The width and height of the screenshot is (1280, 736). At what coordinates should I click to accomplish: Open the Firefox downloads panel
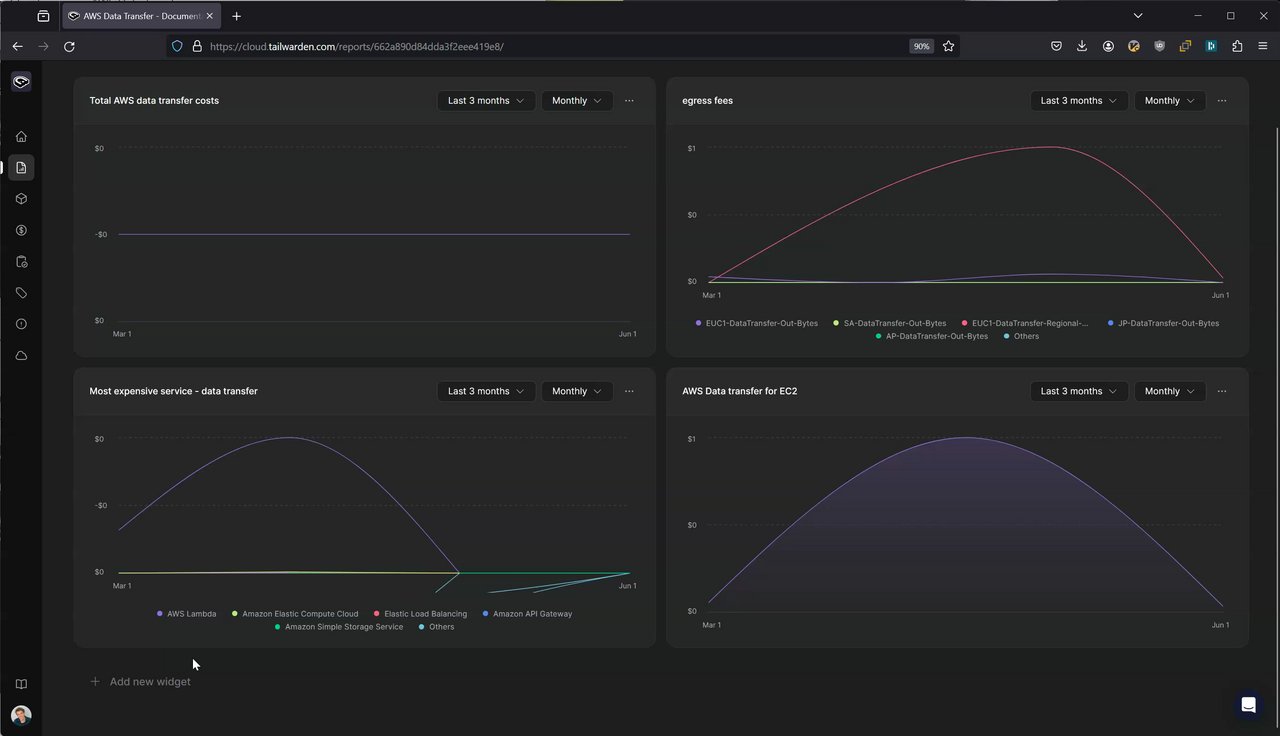click(1082, 46)
